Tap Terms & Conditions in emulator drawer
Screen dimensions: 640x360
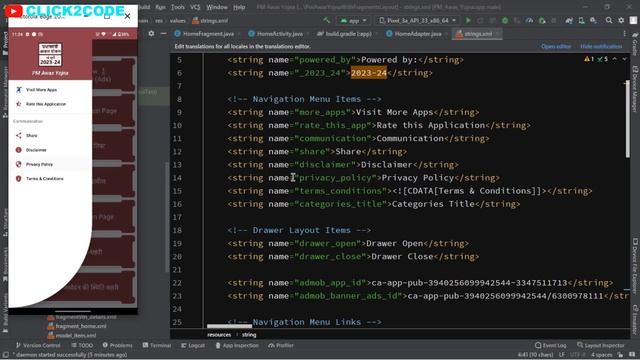(x=50, y=179)
